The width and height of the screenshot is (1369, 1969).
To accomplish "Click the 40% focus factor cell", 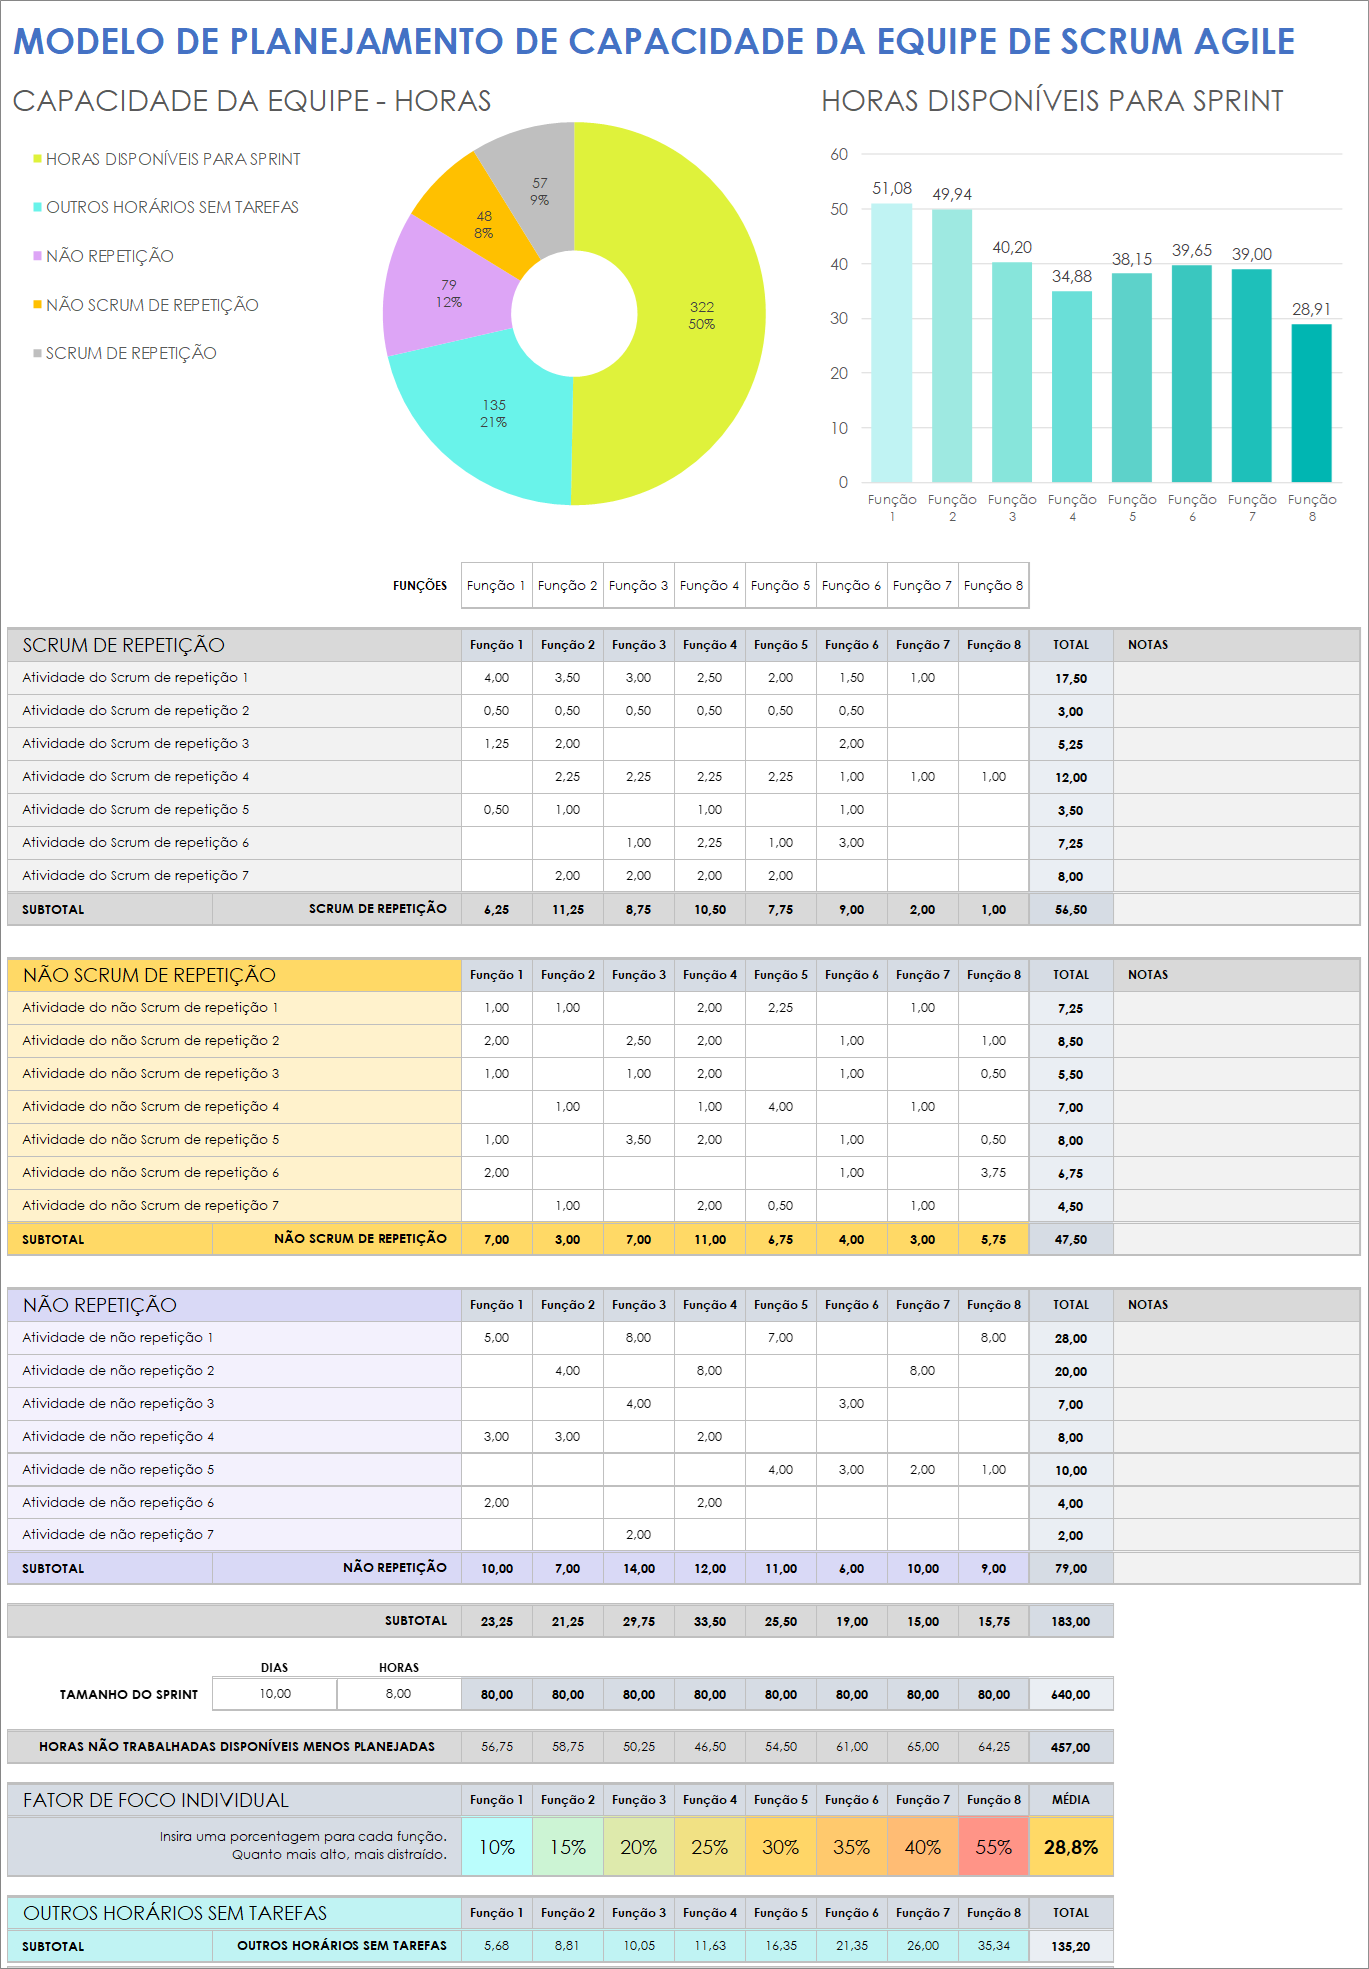I will click(x=923, y=1847).
